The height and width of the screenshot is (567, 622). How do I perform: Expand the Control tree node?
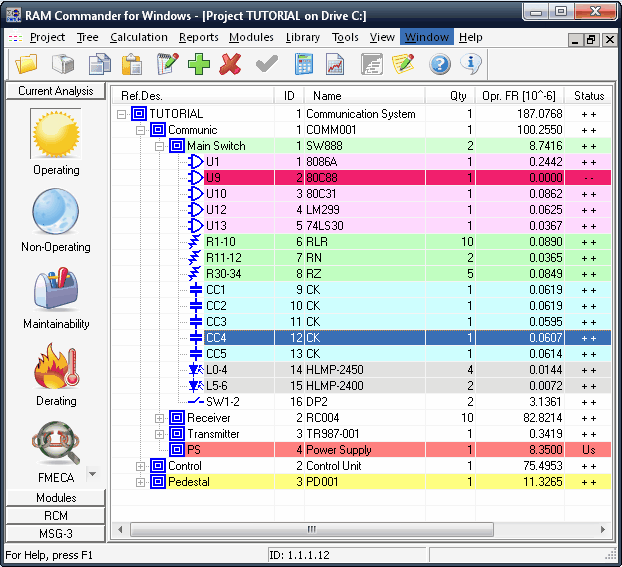(x=140, y=466)
